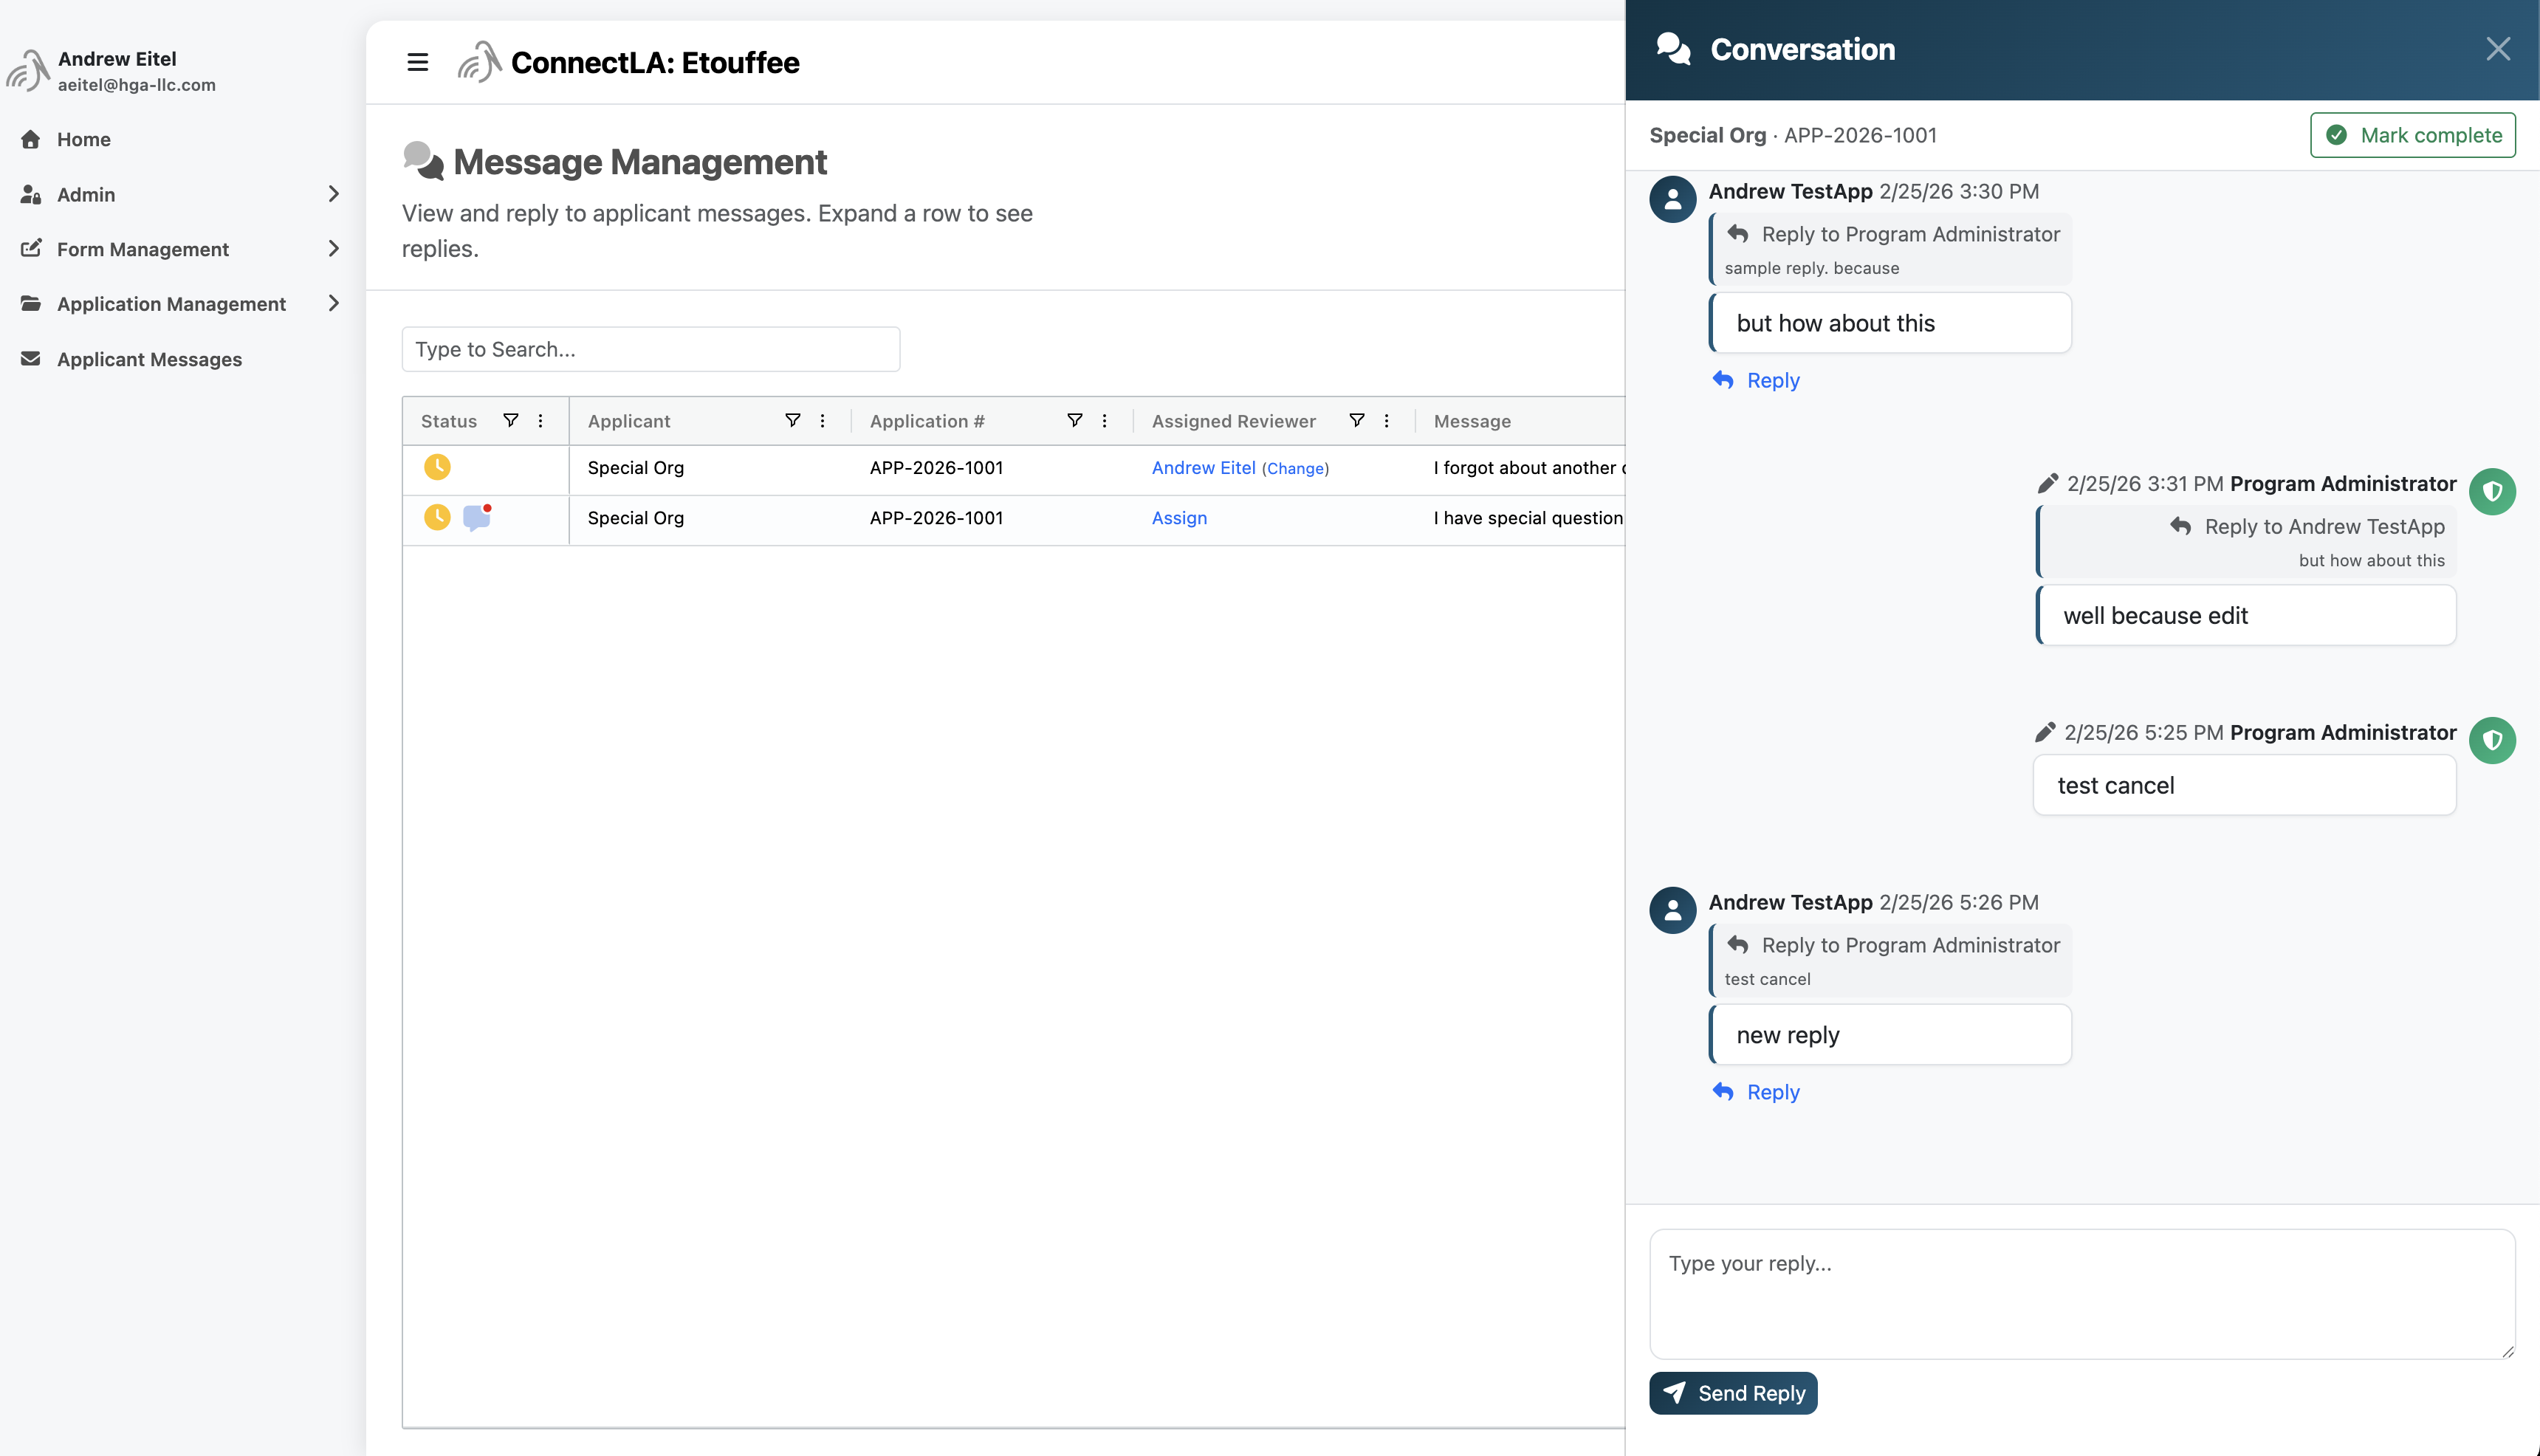2540x1456 pixels.
Task: Click the paper plane icon on Send Reply
Action: coord(1676,1392)
